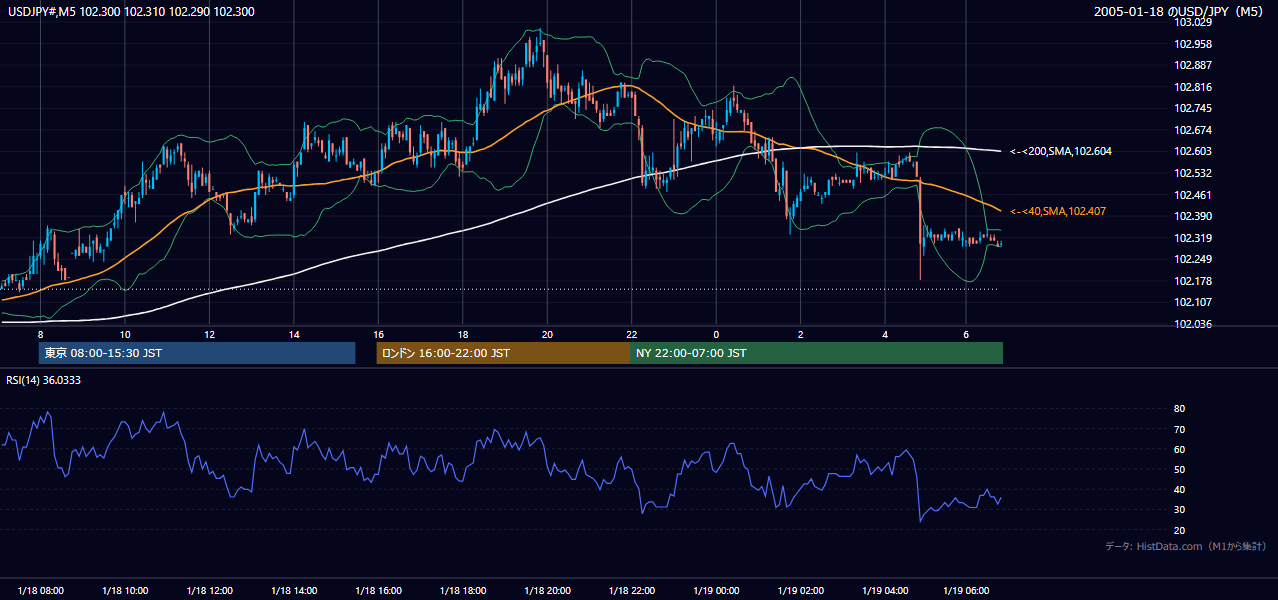Viewport: 1278px width, 600px height.
Task: Click the 1/18 12:00 time label
Action: (210, 591)
